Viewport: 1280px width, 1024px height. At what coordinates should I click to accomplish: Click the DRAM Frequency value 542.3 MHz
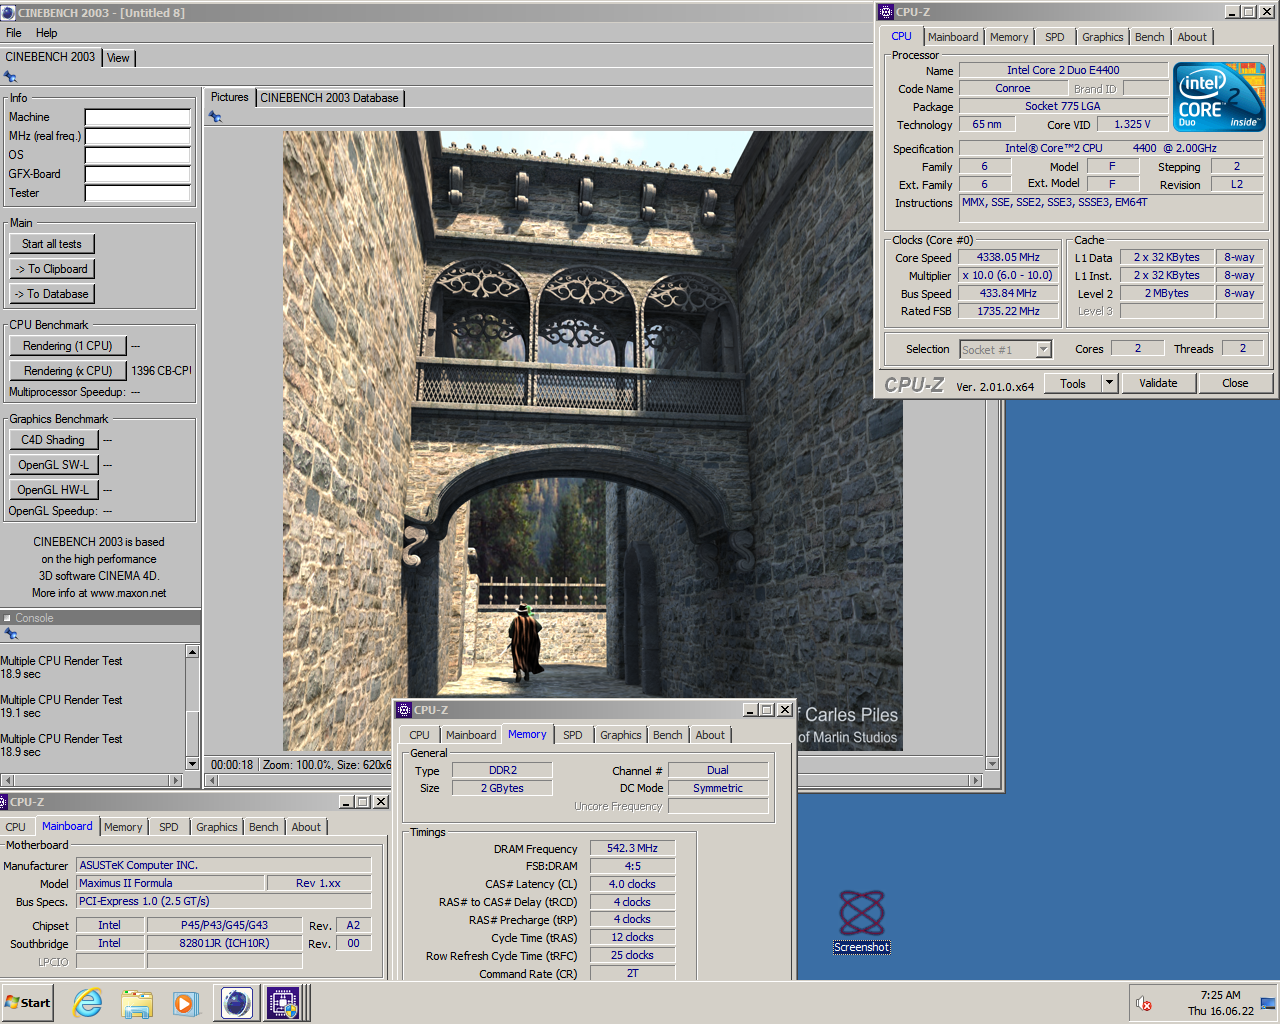(632, 848)
